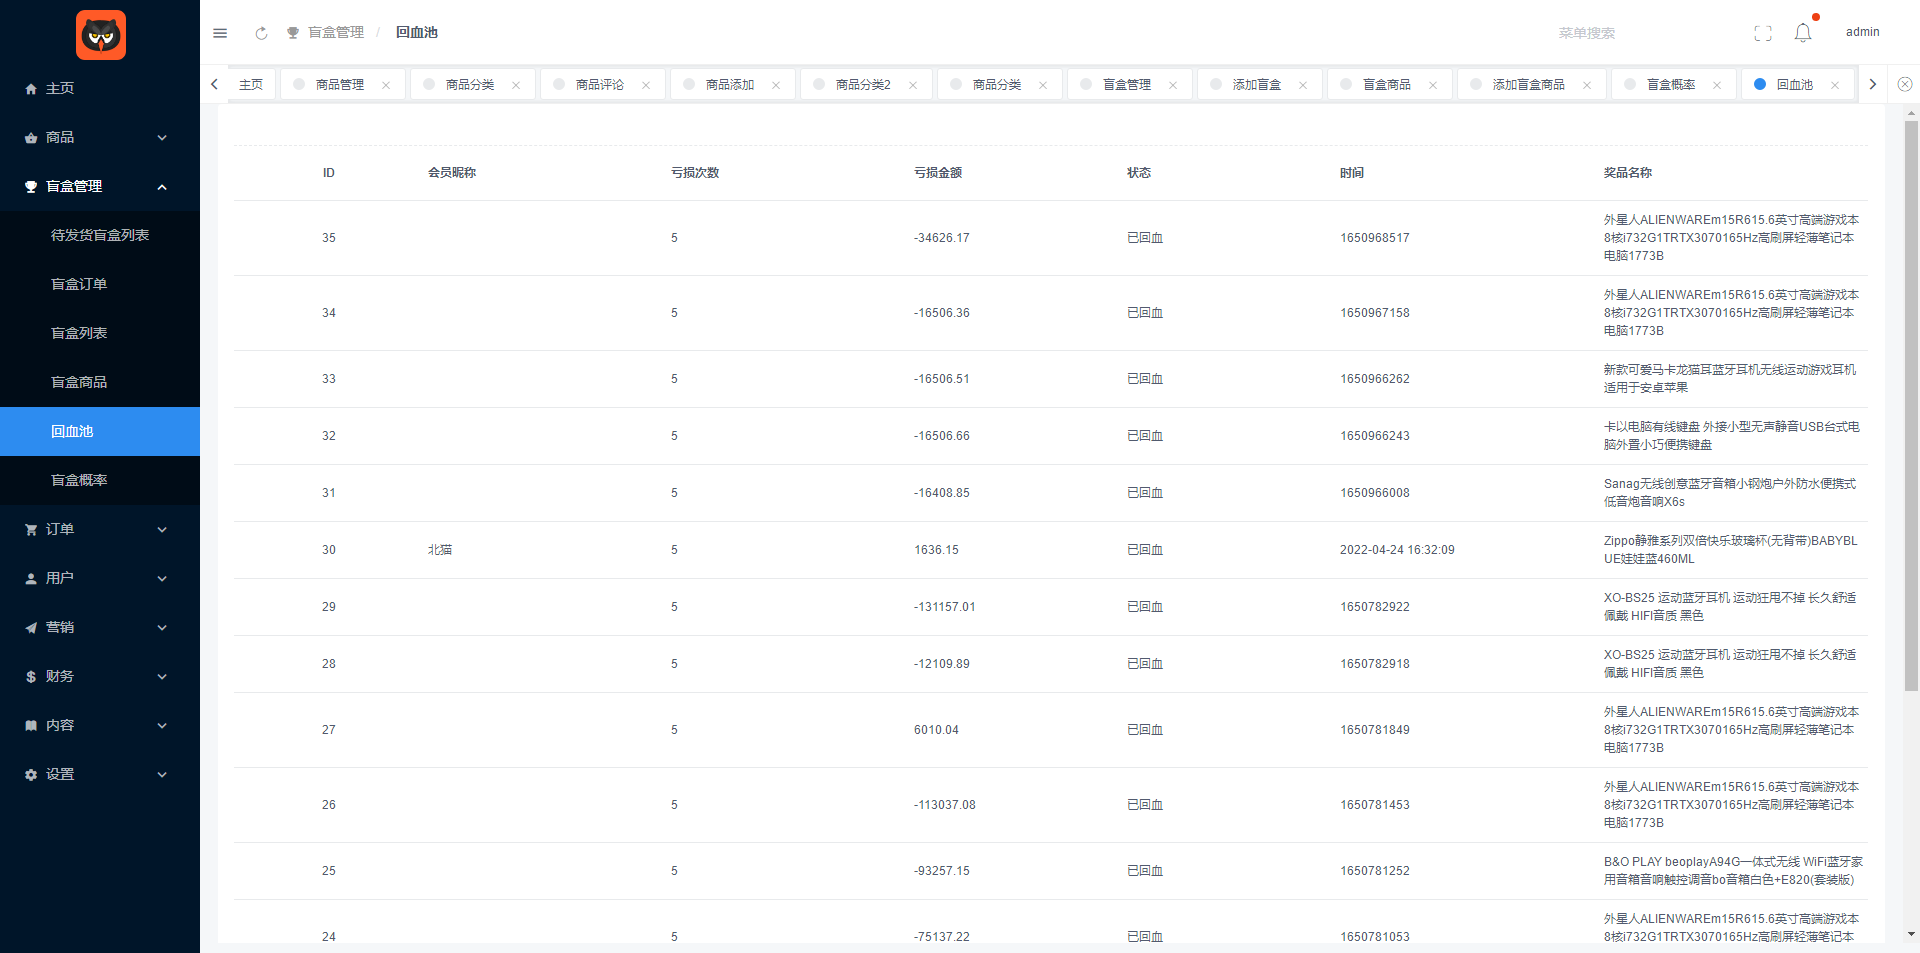Screen dimensions: 1920x953
Task: Click the 菜单搜索 search field
Action: [x=1587, y=33]
